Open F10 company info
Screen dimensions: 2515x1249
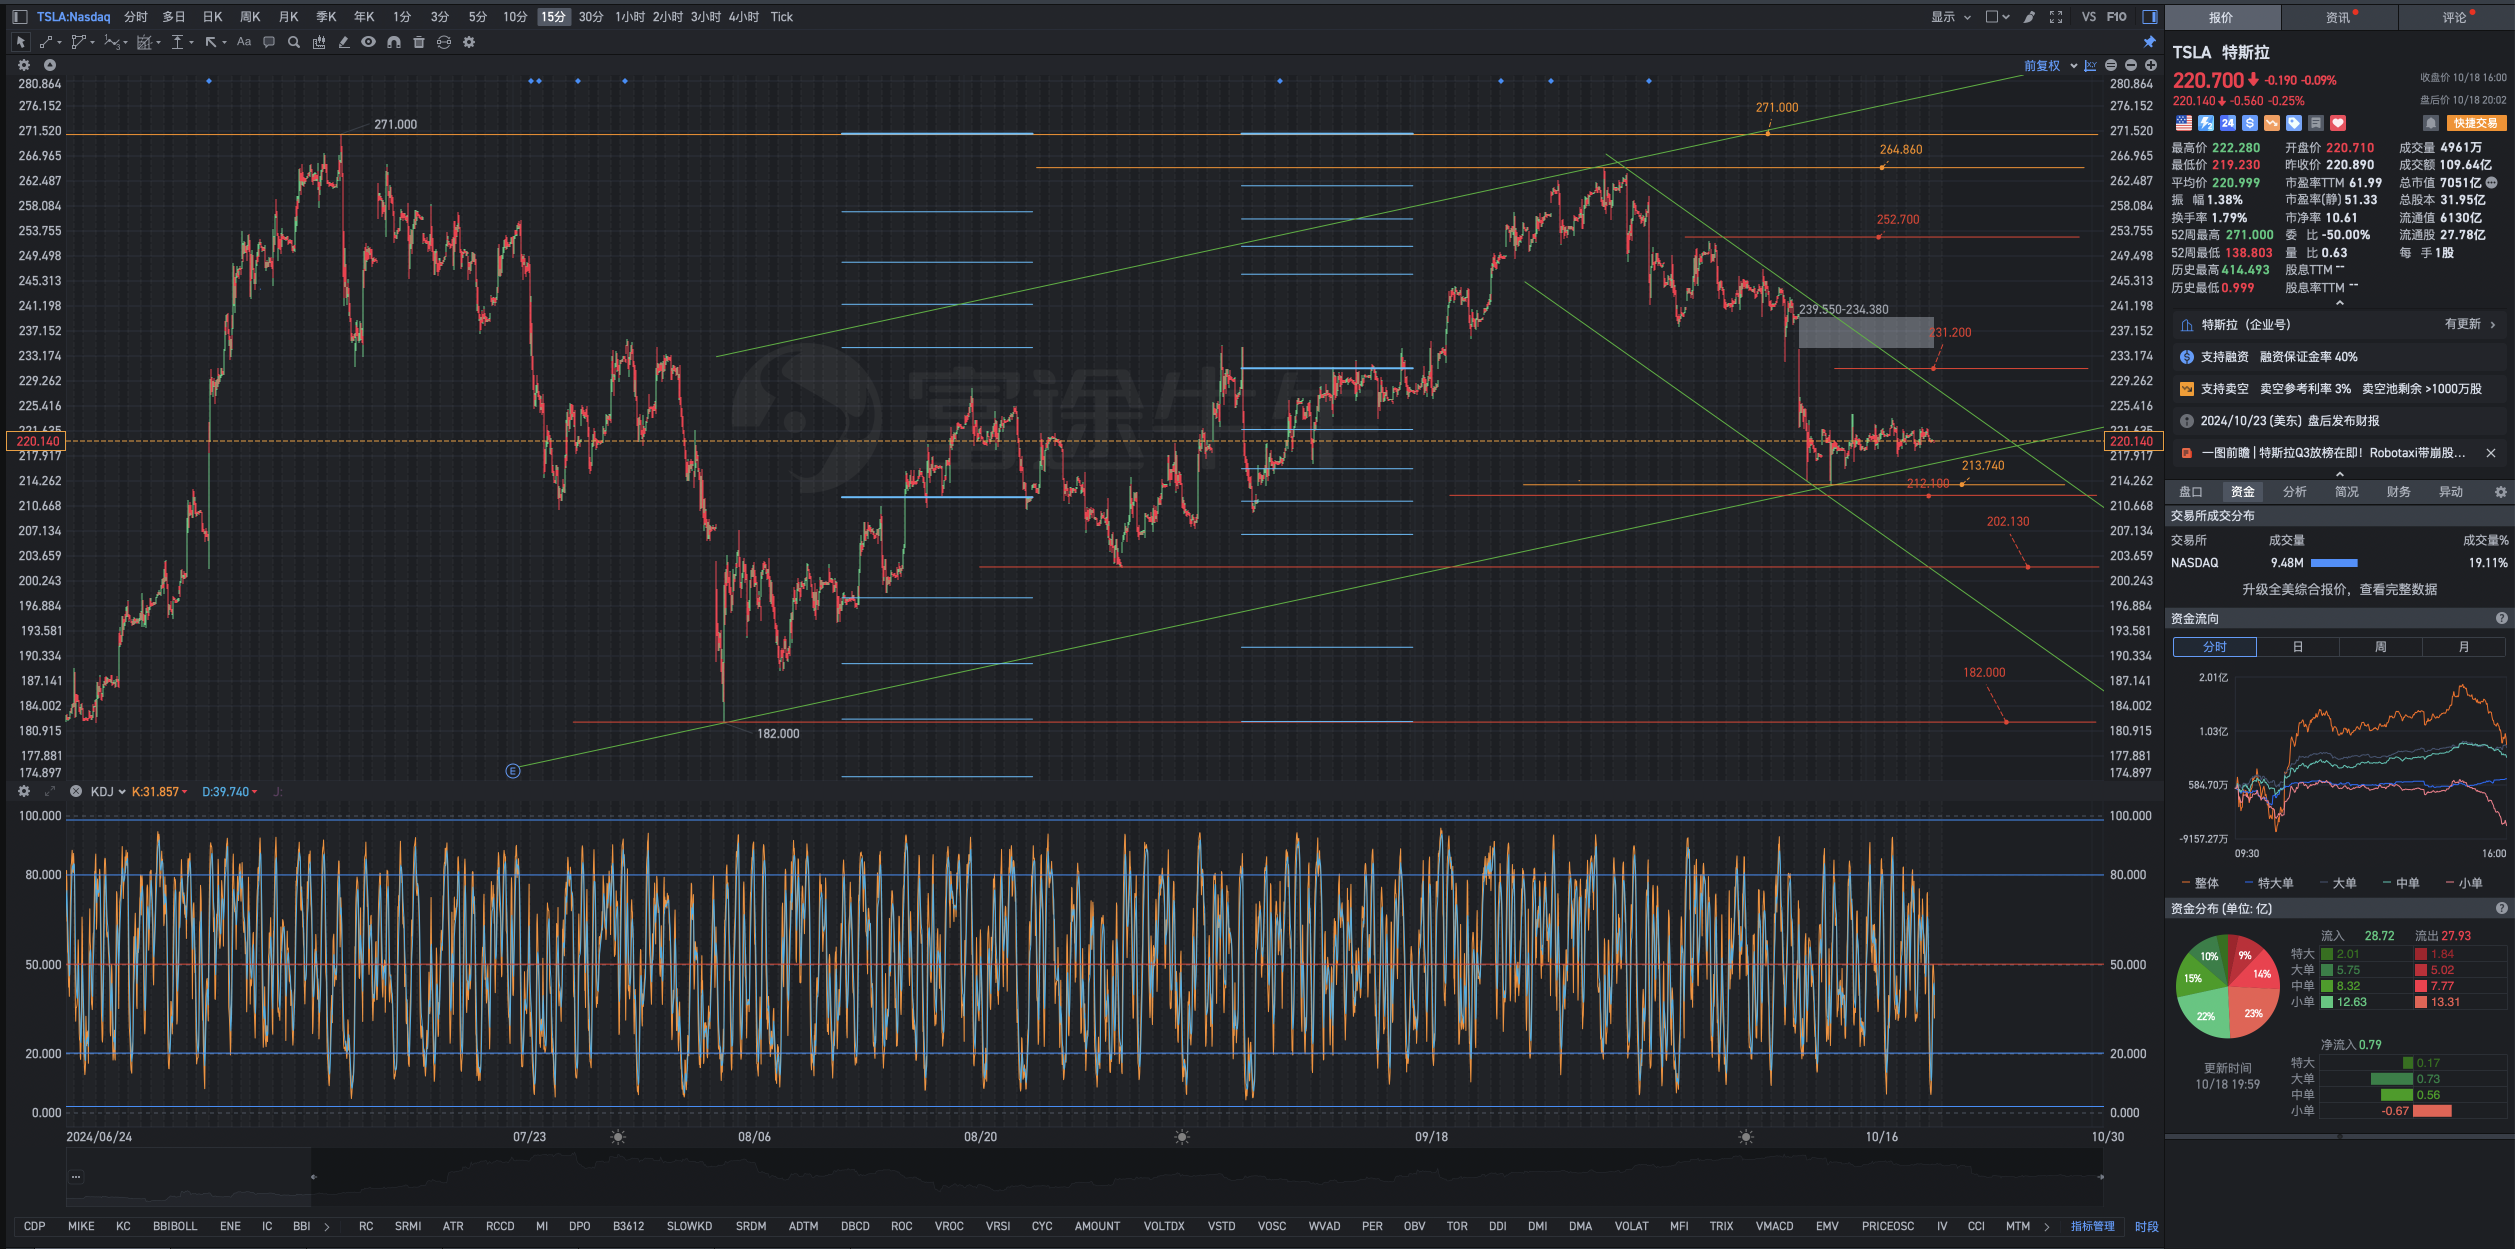click(2117, 17)
